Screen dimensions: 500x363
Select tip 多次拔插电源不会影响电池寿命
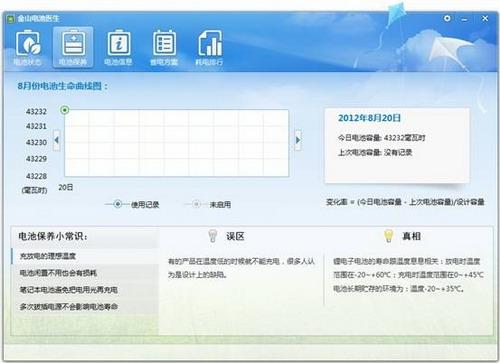tap(85, 306)
